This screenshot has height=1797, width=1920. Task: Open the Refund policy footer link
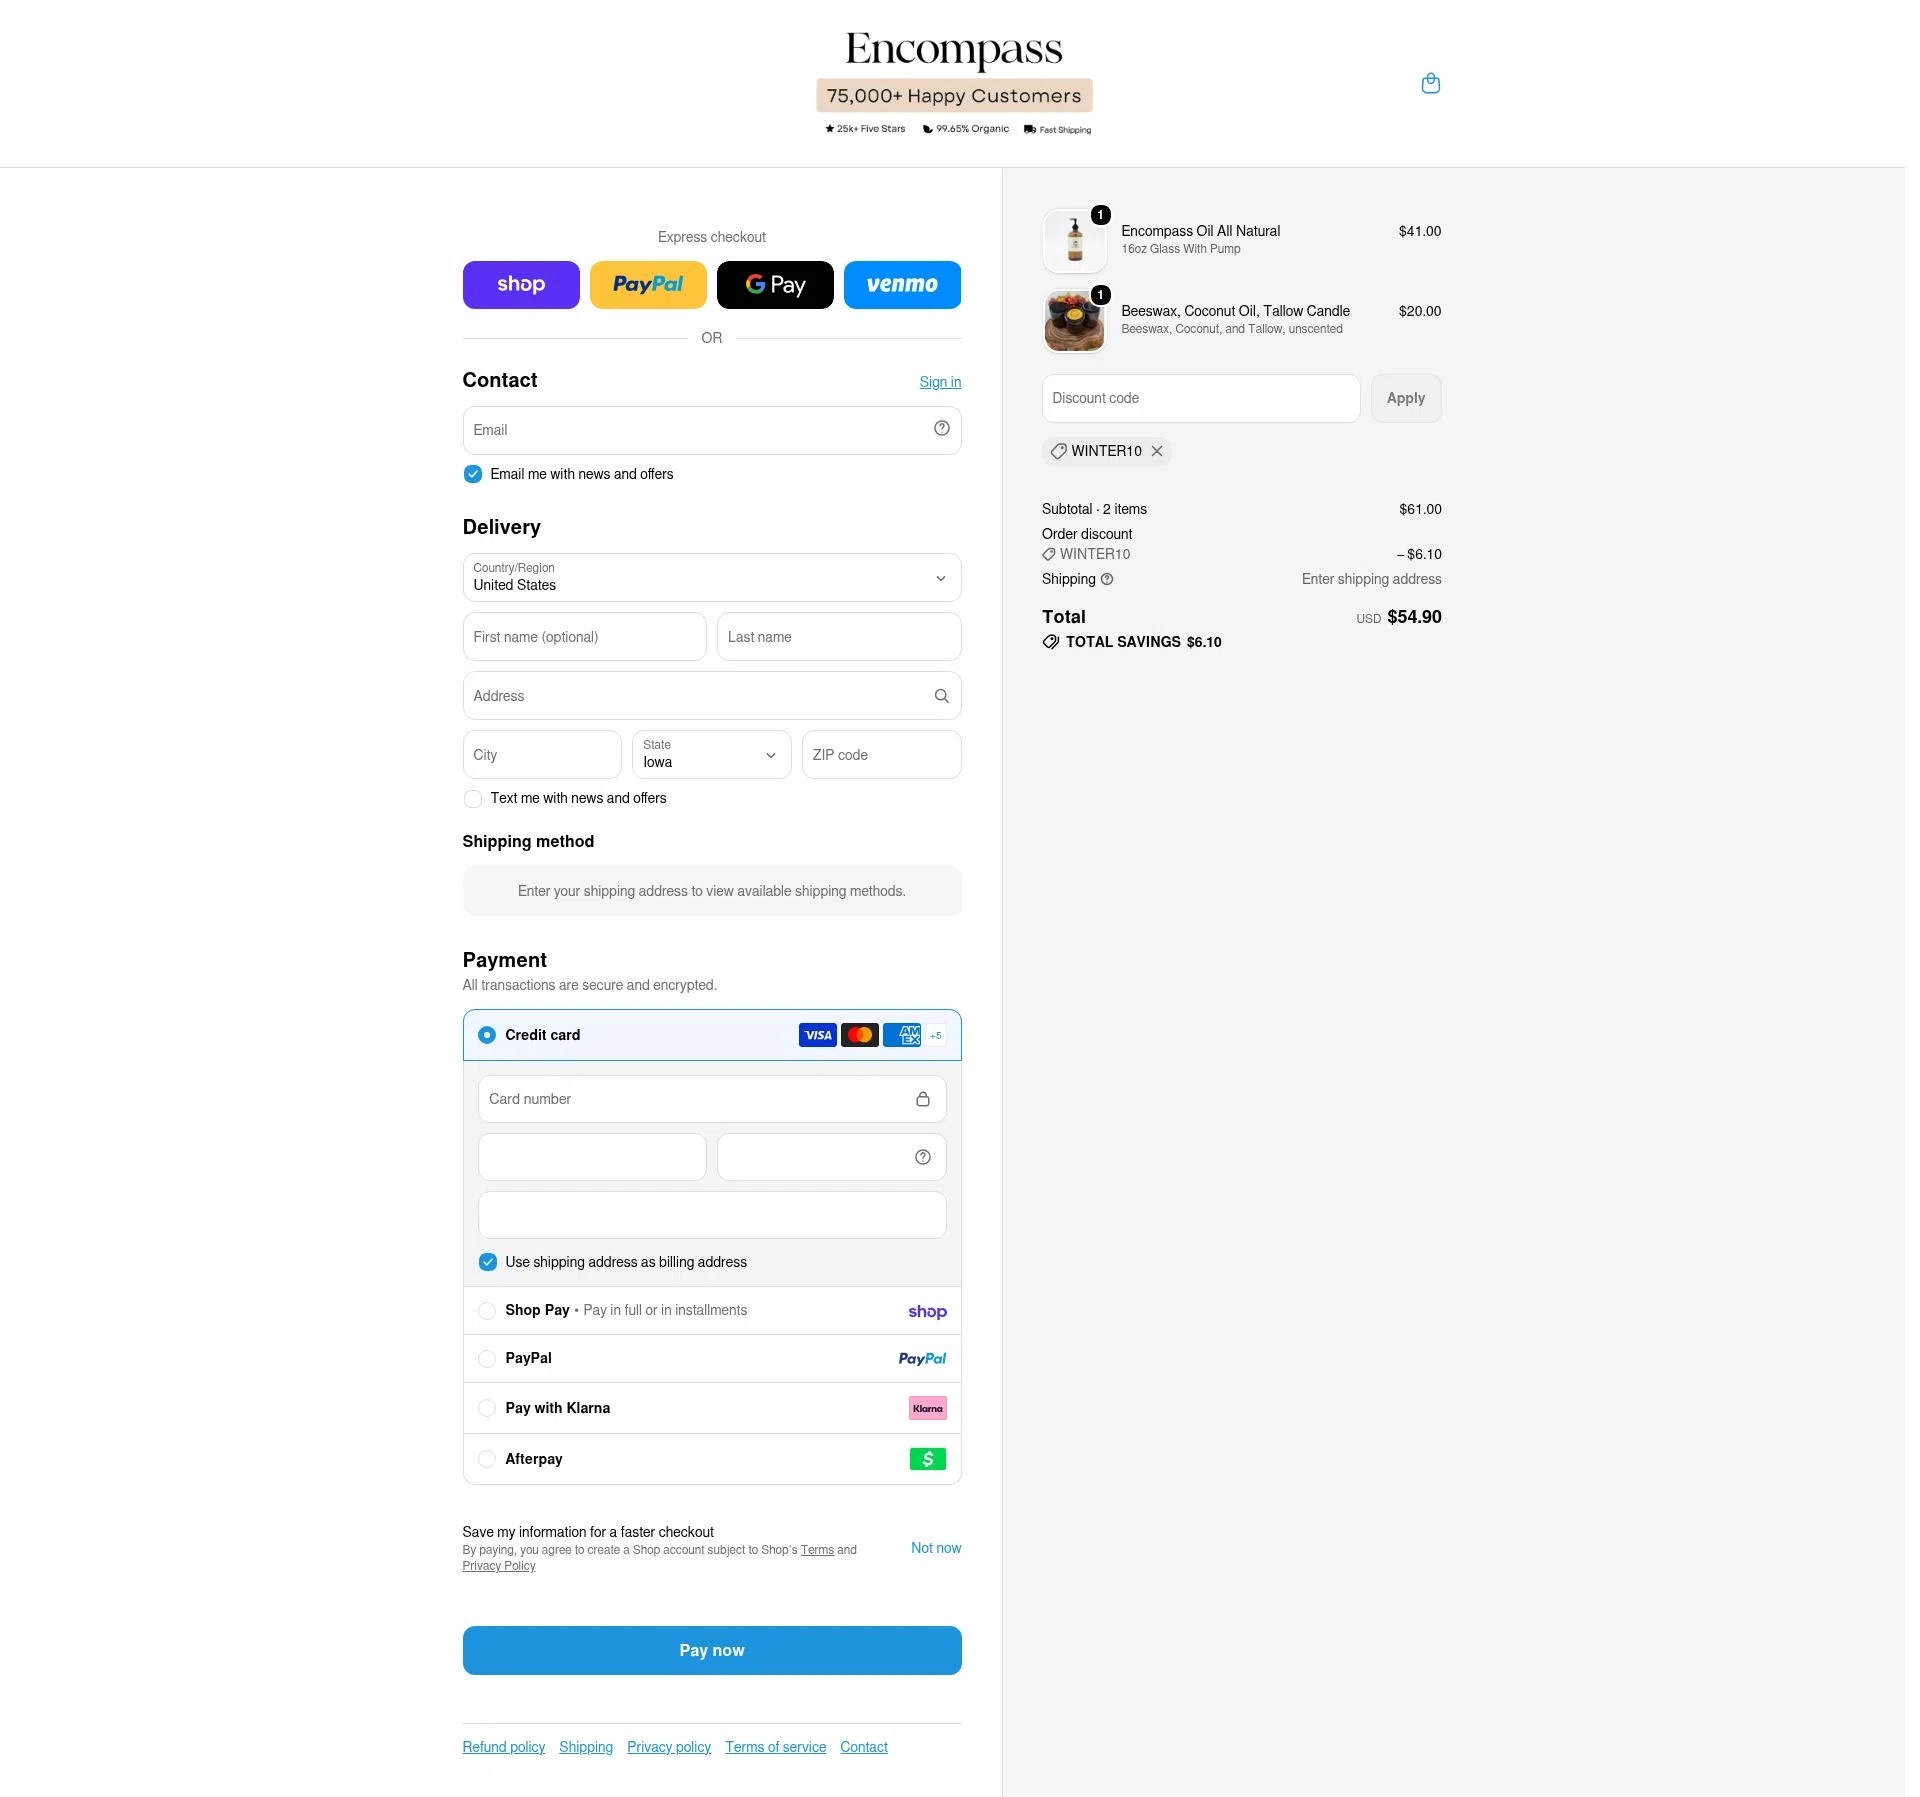coord(504,1747)
